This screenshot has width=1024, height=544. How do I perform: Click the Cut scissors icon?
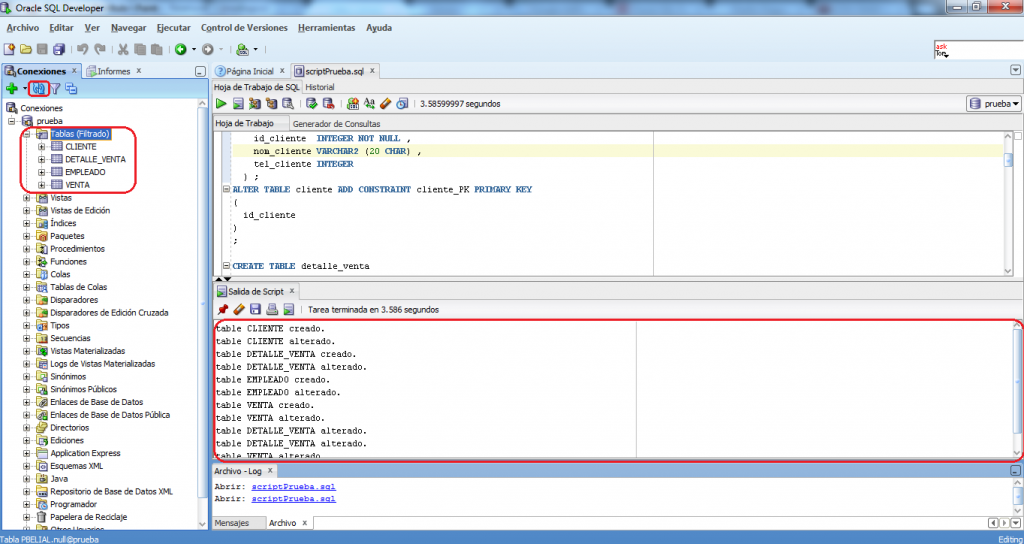pos(123,49)
